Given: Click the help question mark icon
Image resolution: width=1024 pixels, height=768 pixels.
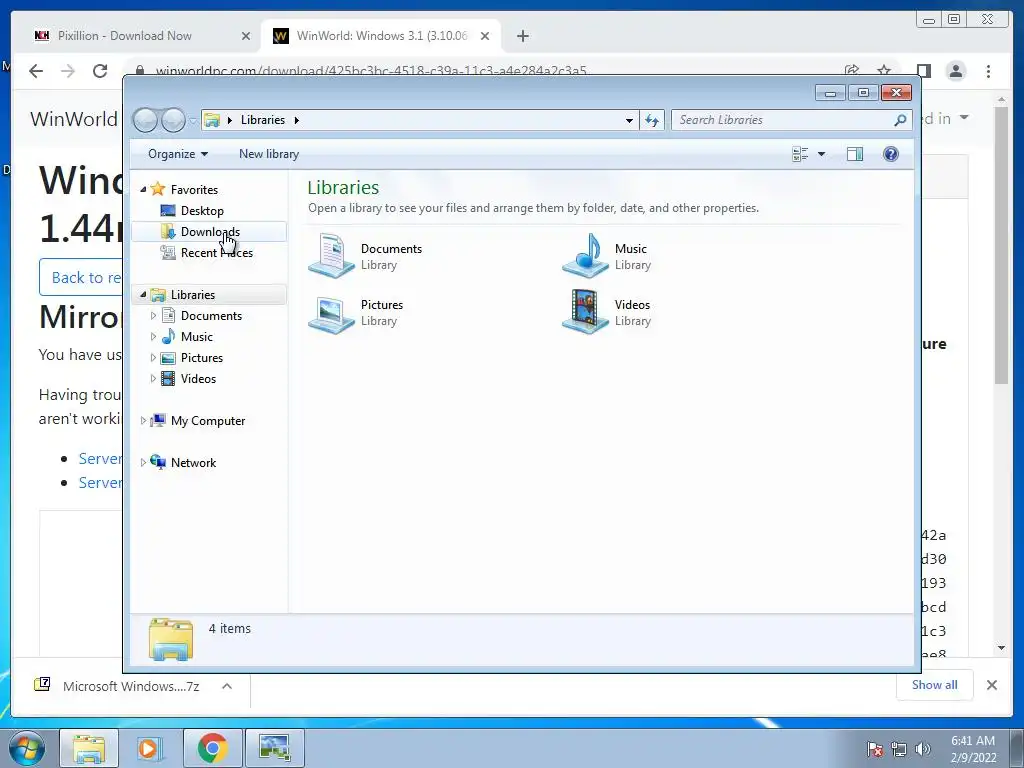Looking at the screenshot, I should (x=890, y=154).
